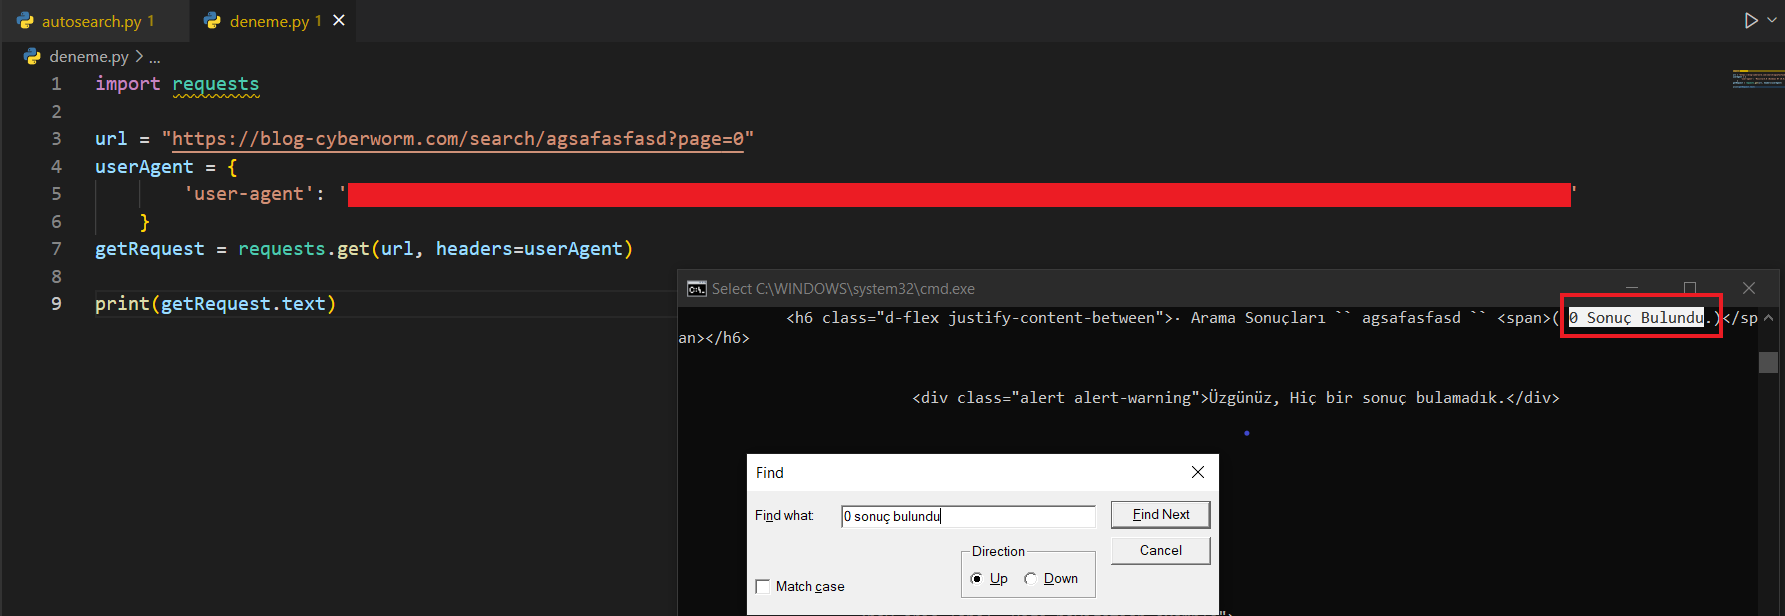This screenshot has width=1785, height=616.
Task: Select the deneme.py tab
Action: point(265,21)
